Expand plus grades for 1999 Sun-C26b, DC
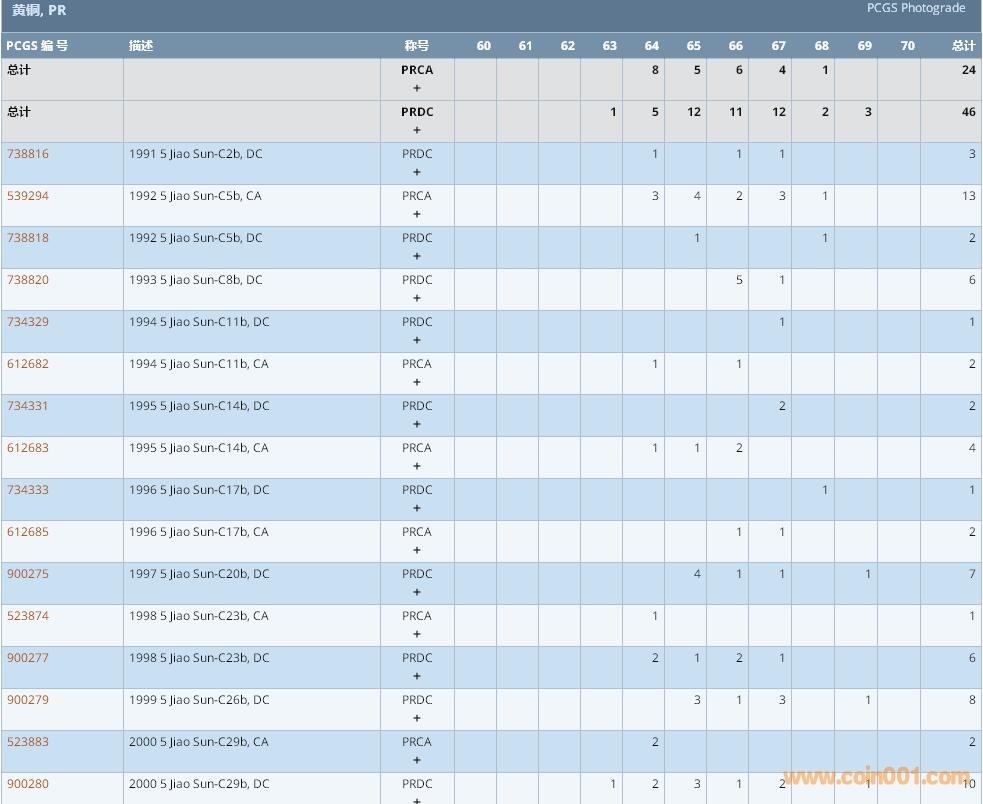 click(417, 718)
